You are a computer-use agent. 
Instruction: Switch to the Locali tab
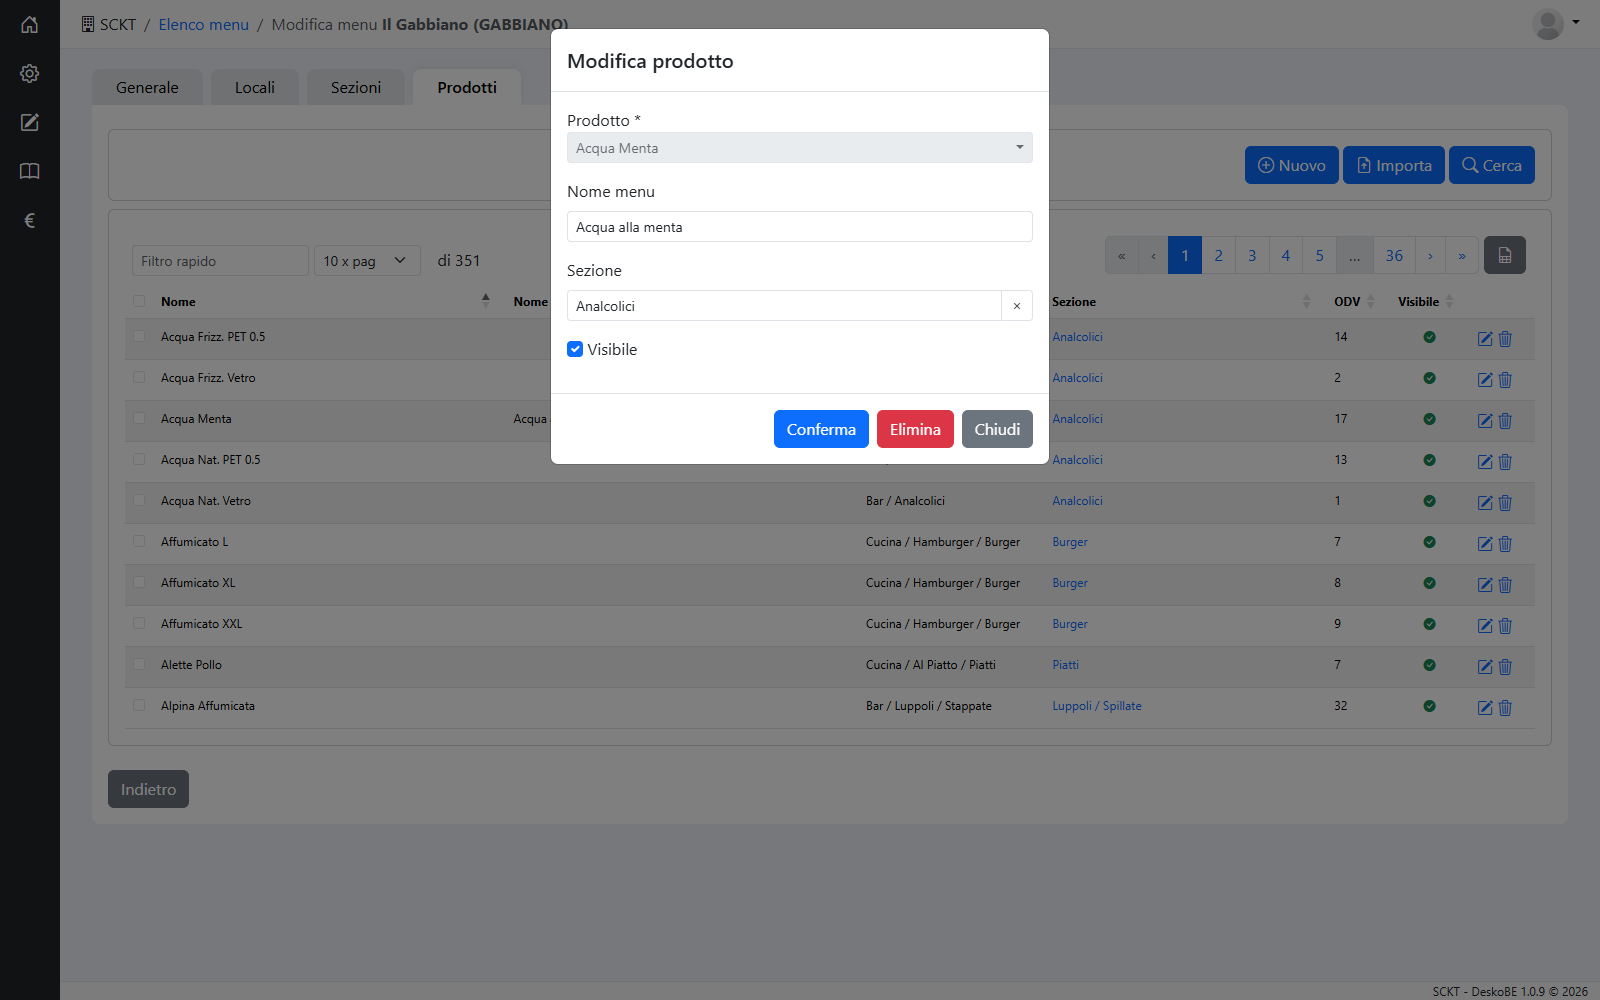(255, 87)
